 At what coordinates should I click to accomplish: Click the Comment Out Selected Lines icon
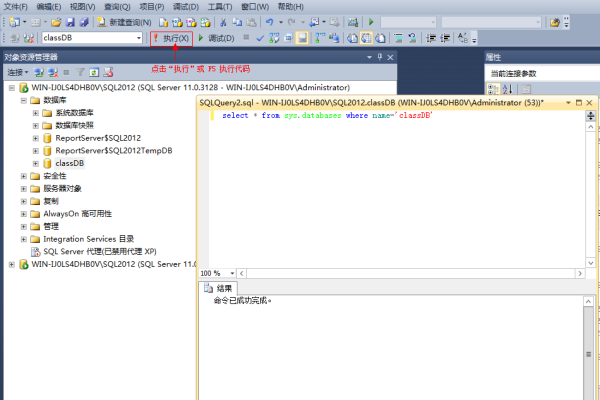click(x=398, y=38)
